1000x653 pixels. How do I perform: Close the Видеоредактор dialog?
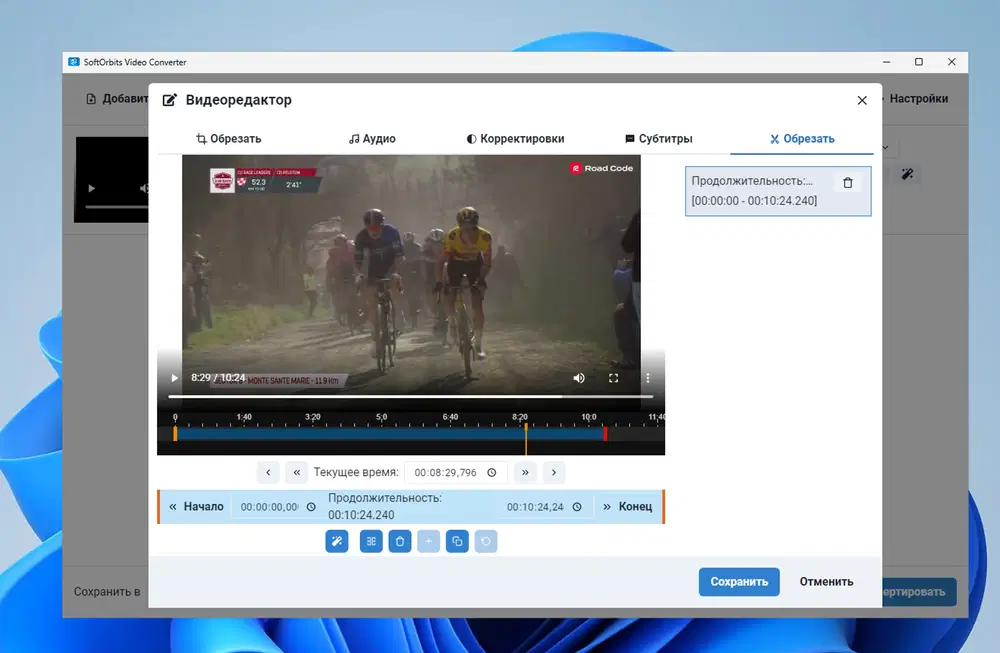coord(862,100)
